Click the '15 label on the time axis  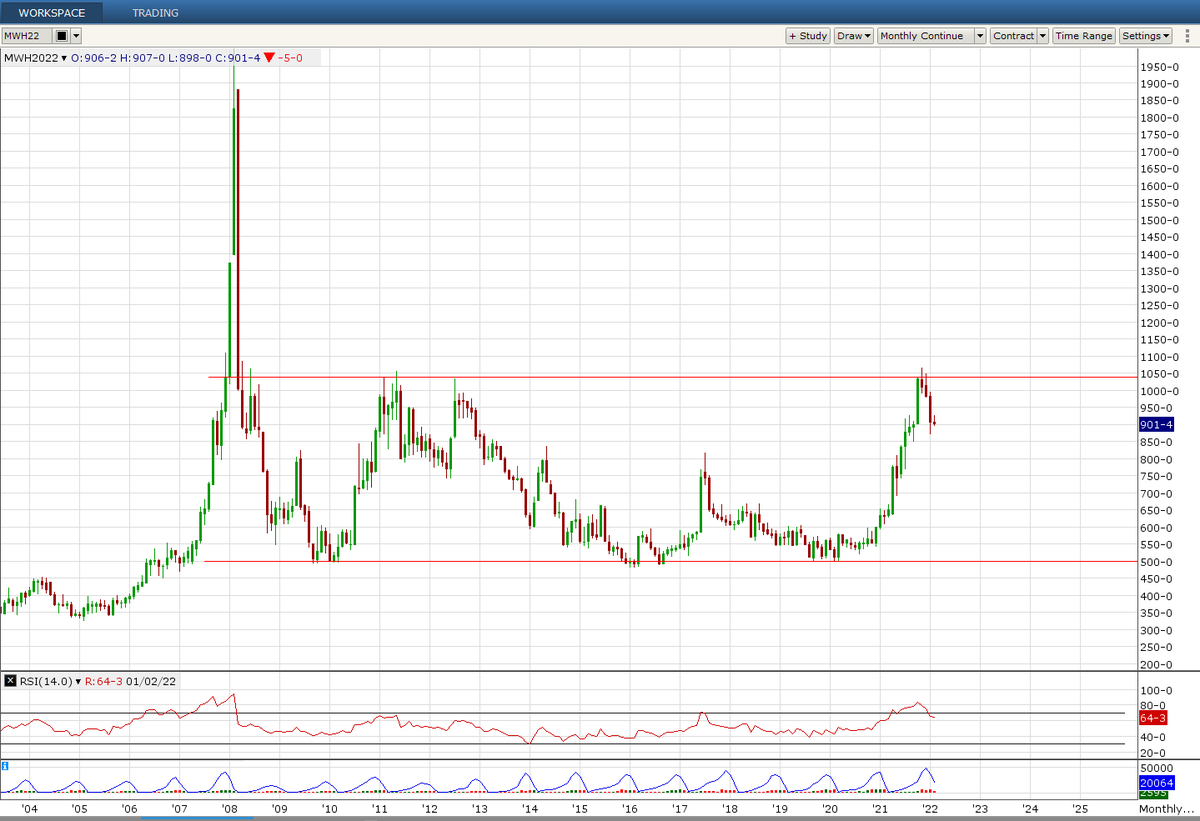(x=579, y=808)
